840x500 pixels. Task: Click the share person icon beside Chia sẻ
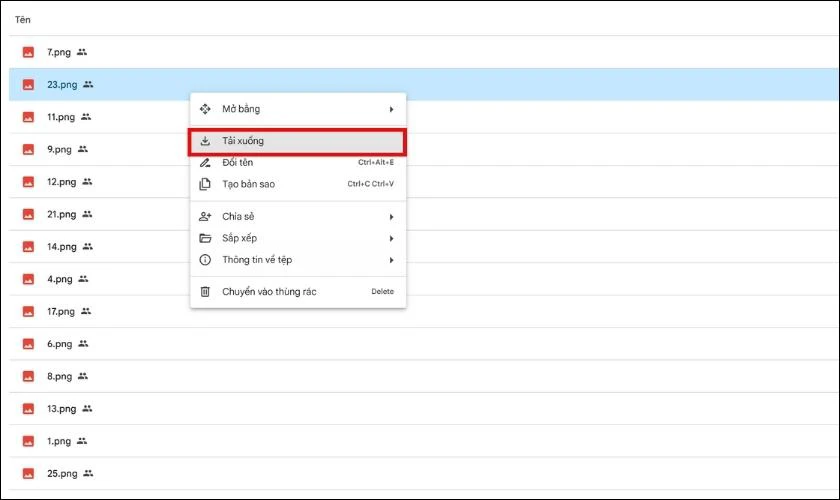[x=205, y=216]
